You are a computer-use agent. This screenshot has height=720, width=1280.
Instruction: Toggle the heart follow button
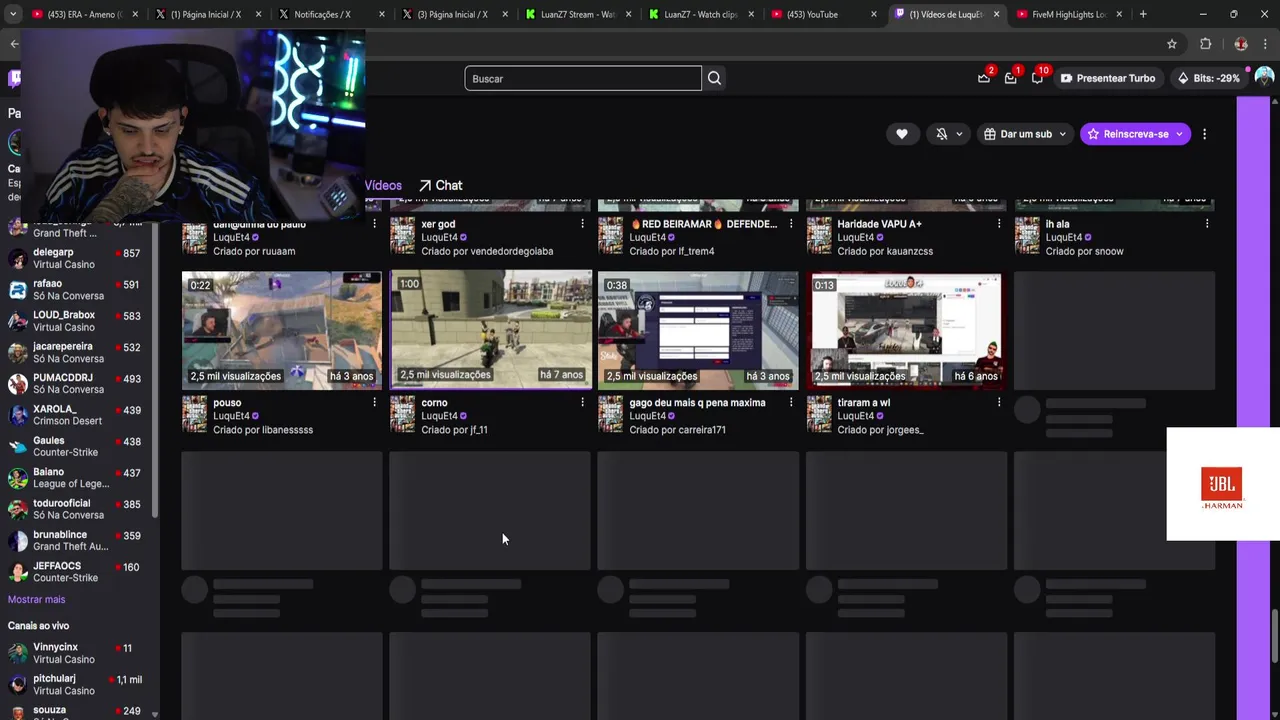tap(901, 134)
